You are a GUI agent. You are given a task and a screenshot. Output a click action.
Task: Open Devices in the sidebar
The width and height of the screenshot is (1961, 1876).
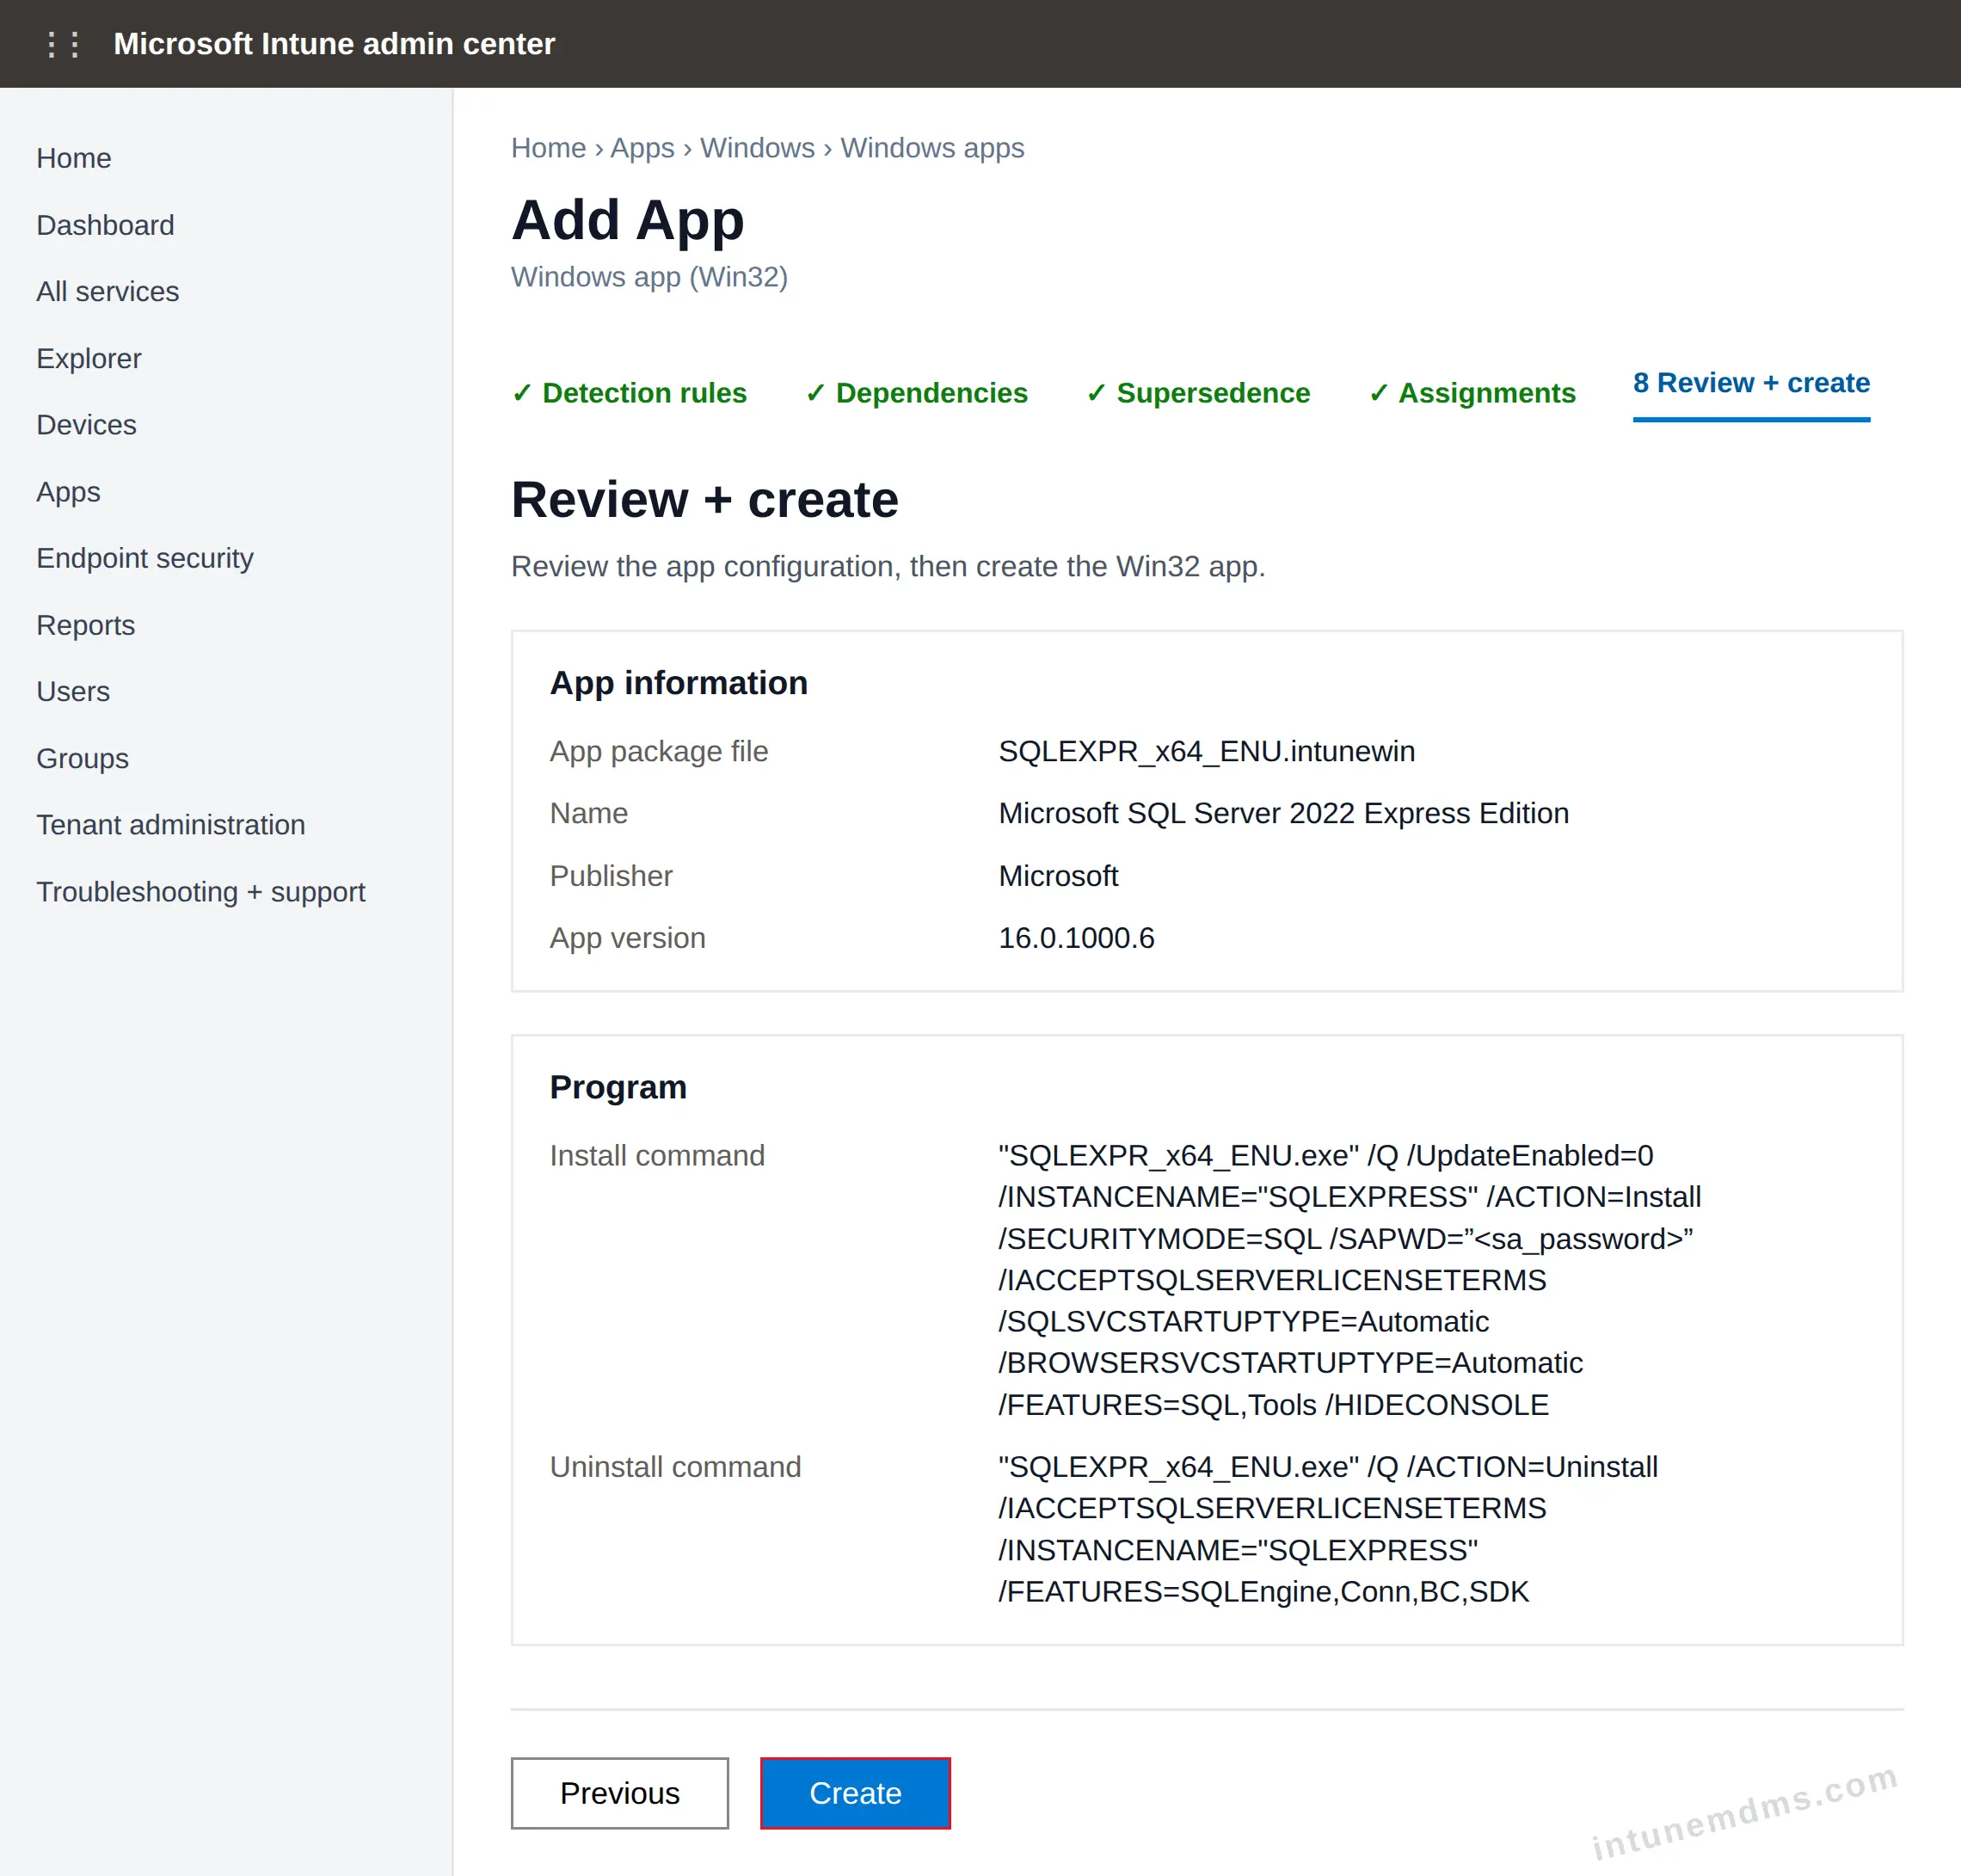click(x=87, y=425)
